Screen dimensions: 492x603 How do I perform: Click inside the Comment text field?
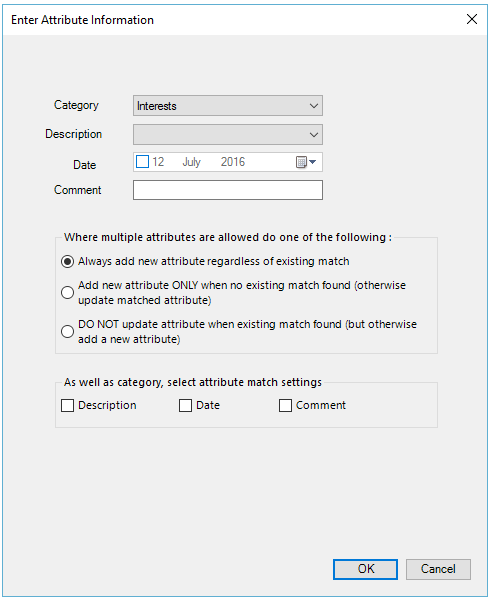[x=228, y=190]
